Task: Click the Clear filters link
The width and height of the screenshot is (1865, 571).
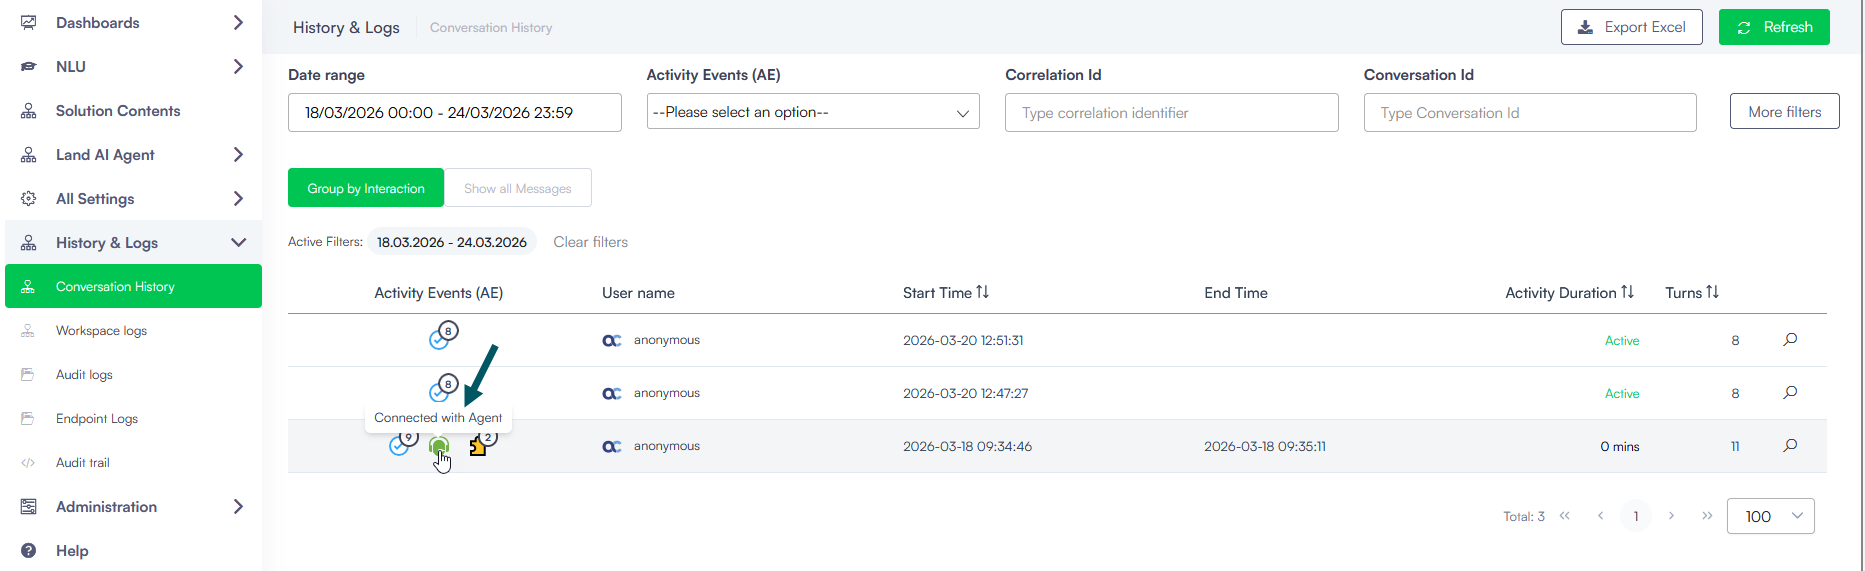Action: coord(590,242)
